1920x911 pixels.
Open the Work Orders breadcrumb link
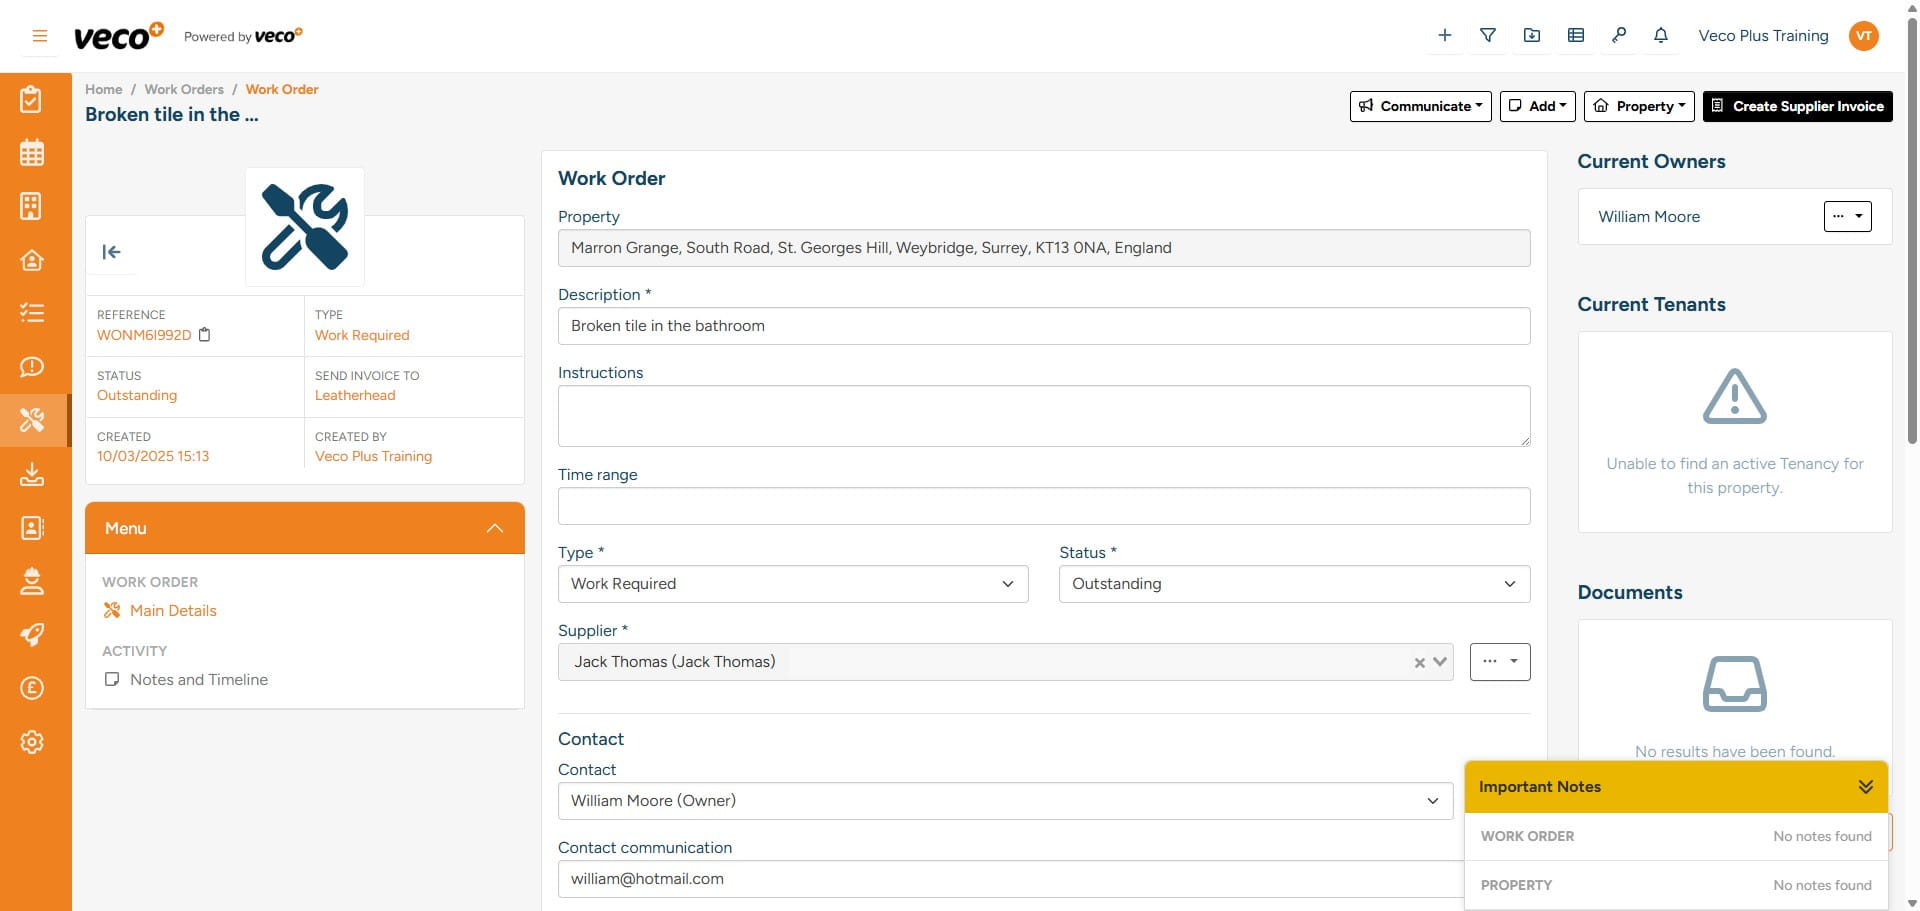(x=184, y=89)
